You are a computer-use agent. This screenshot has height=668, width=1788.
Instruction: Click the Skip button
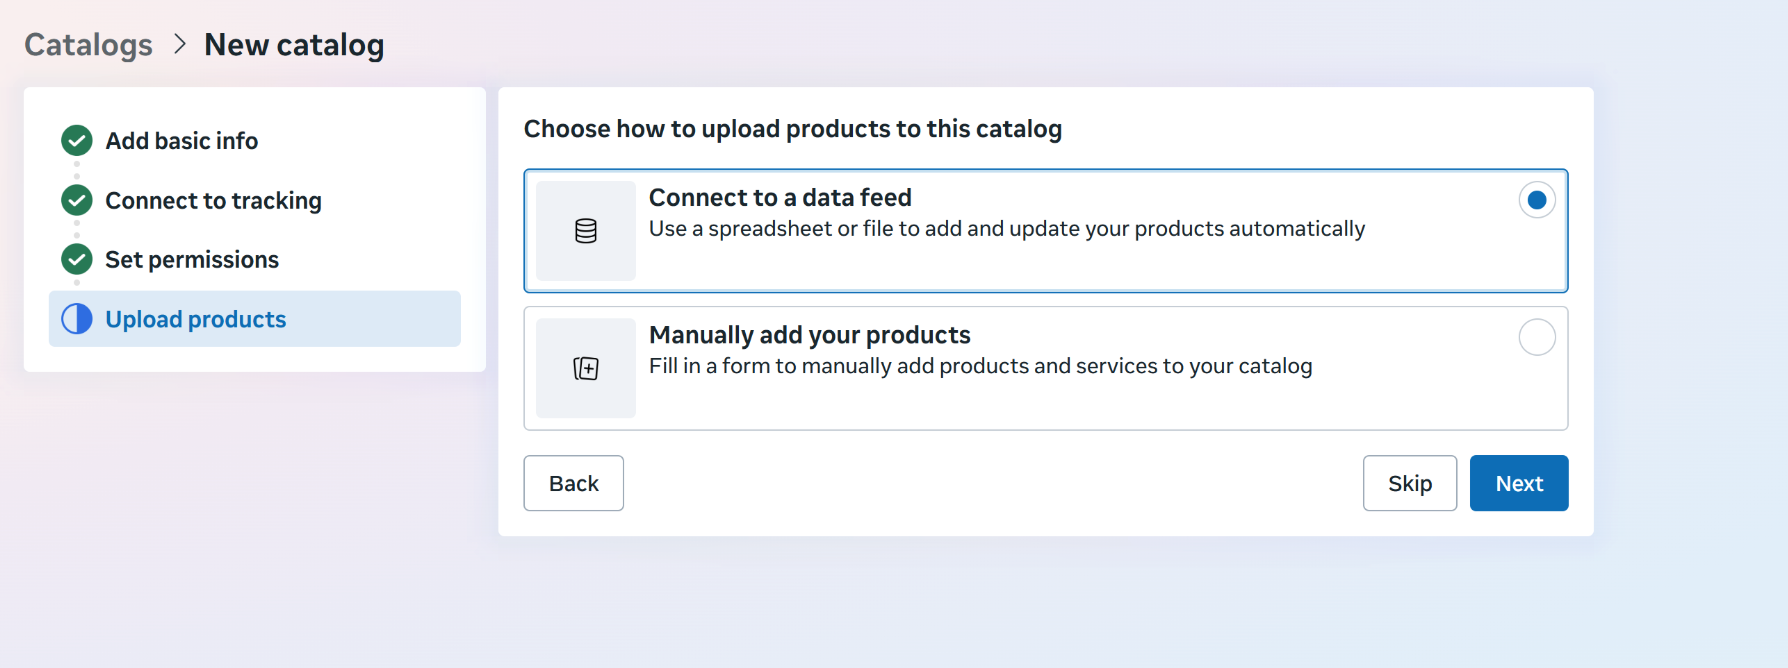(1410, 483)
